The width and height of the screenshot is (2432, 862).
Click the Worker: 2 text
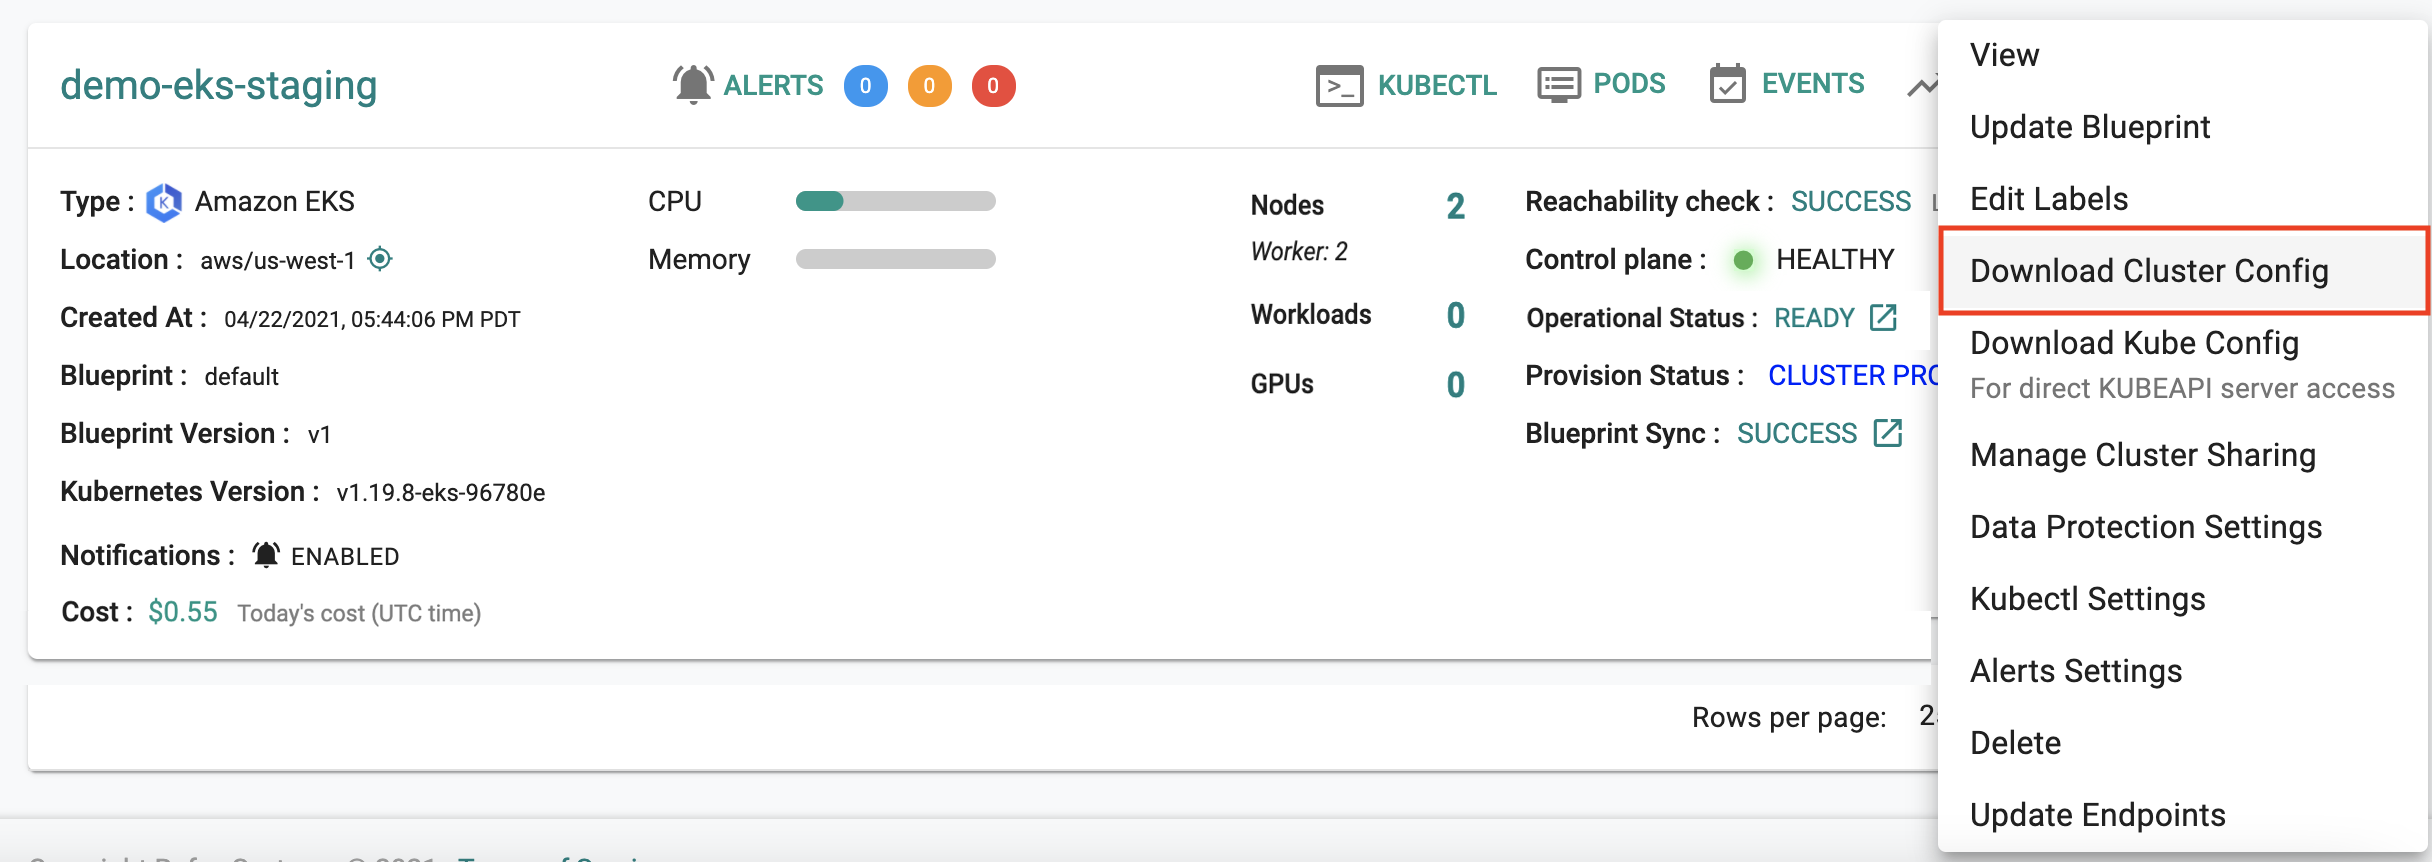tap(1299, 251)
